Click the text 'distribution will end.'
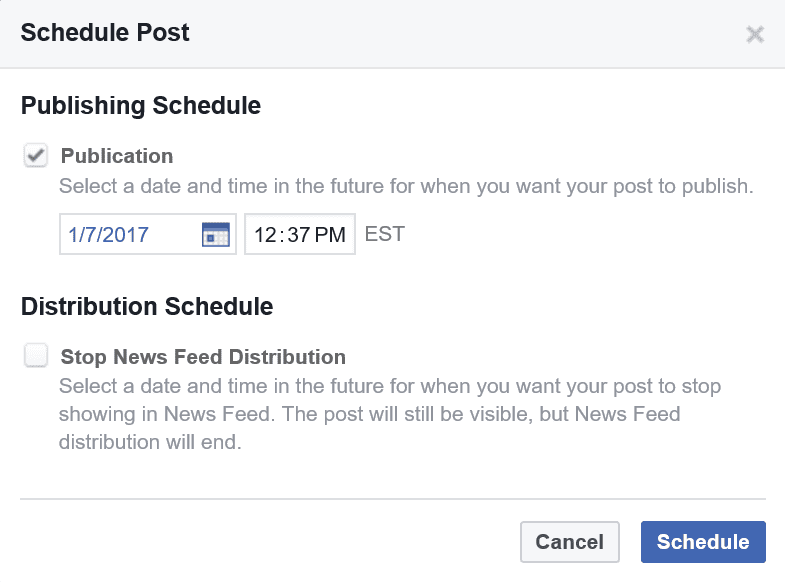 pyautogui.click(x=150, y=442)
